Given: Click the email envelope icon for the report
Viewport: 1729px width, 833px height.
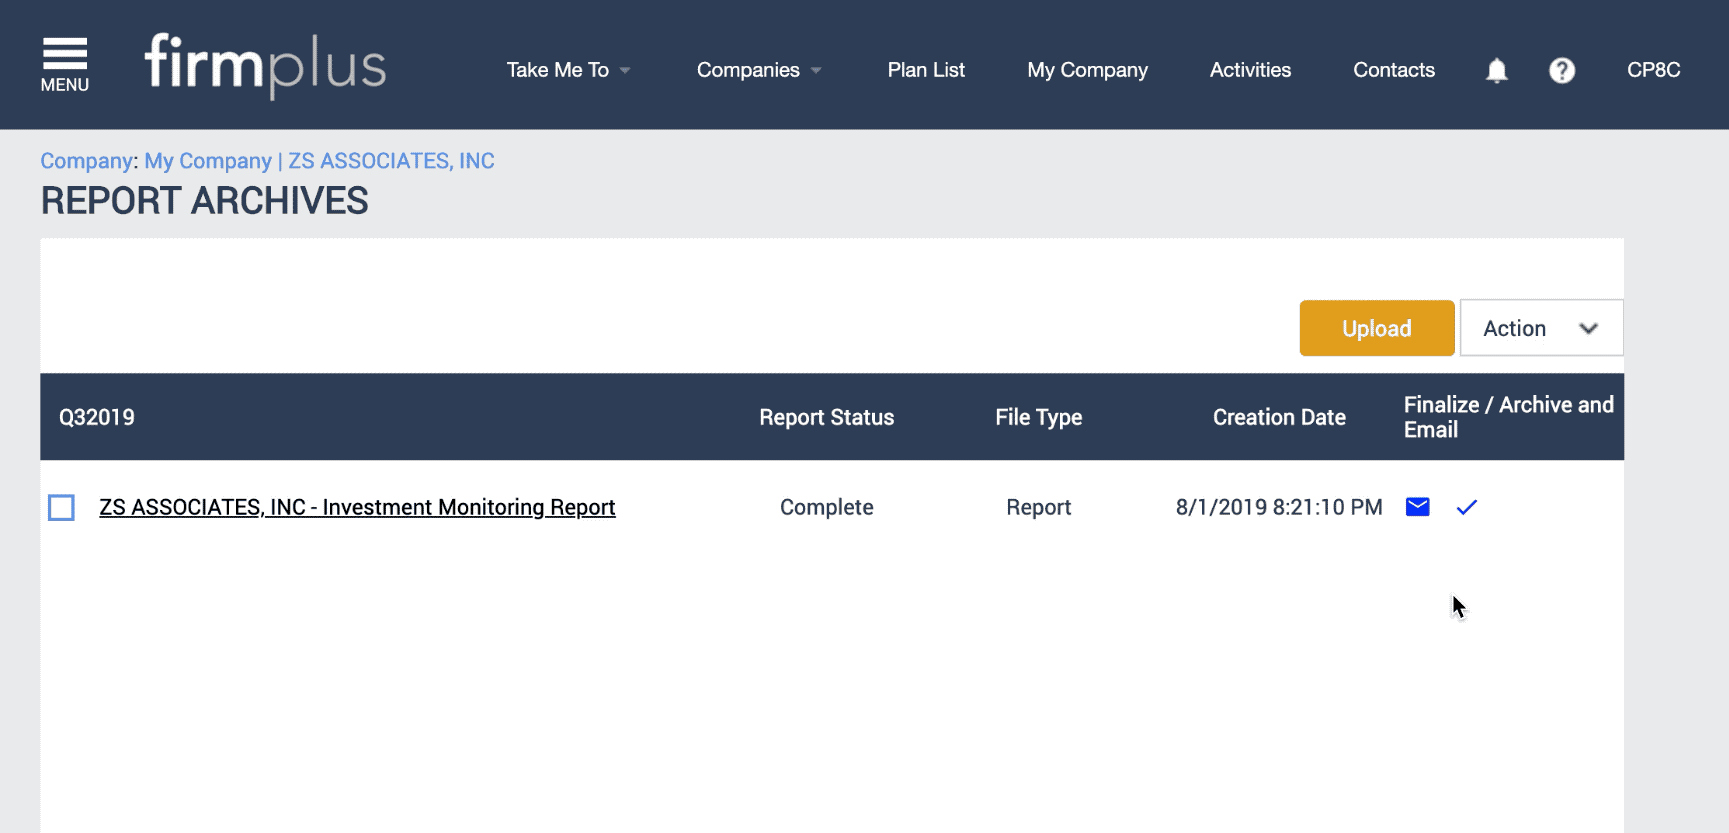Looking at the screenshot, I should pyautogui.click(x=1417, y=507).
